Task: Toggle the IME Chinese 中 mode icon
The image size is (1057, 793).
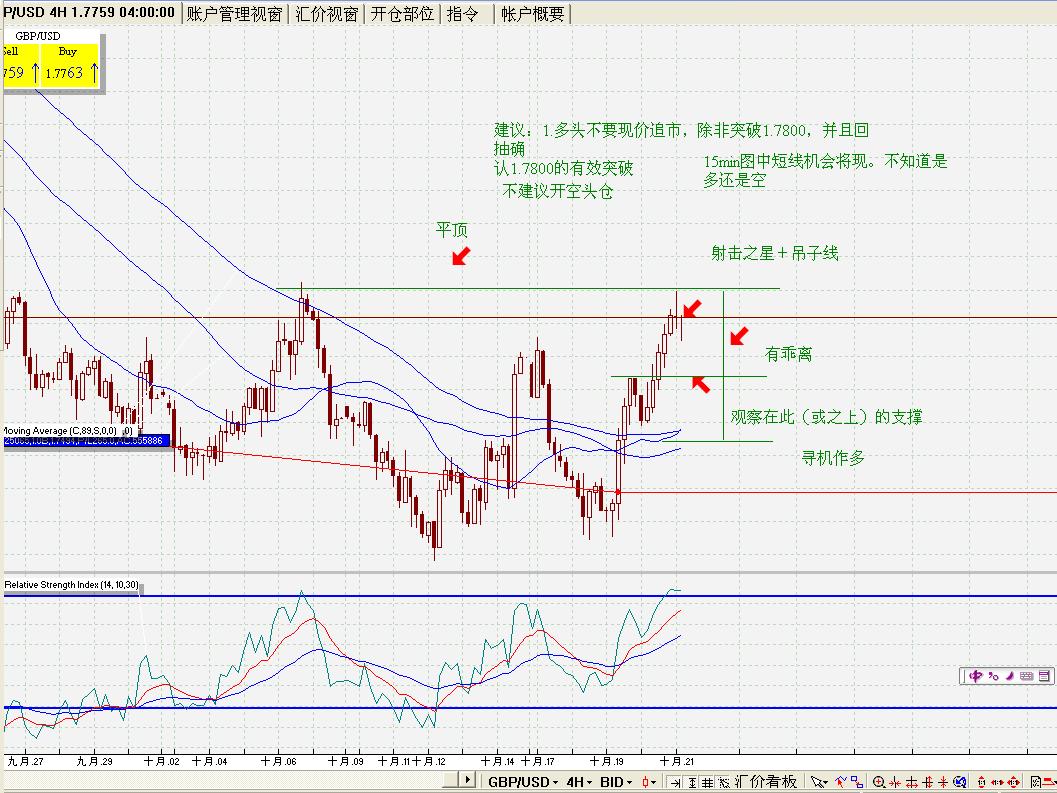Action: 975,676
